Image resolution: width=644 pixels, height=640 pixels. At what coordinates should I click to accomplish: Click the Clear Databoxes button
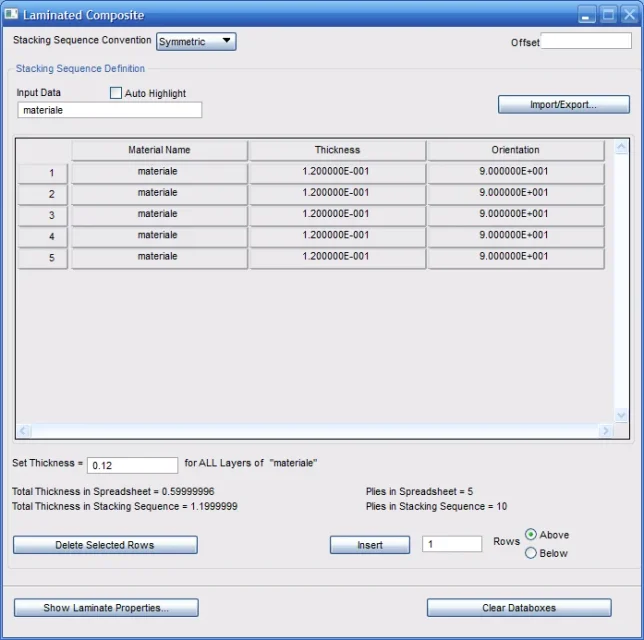coord(518,608)
